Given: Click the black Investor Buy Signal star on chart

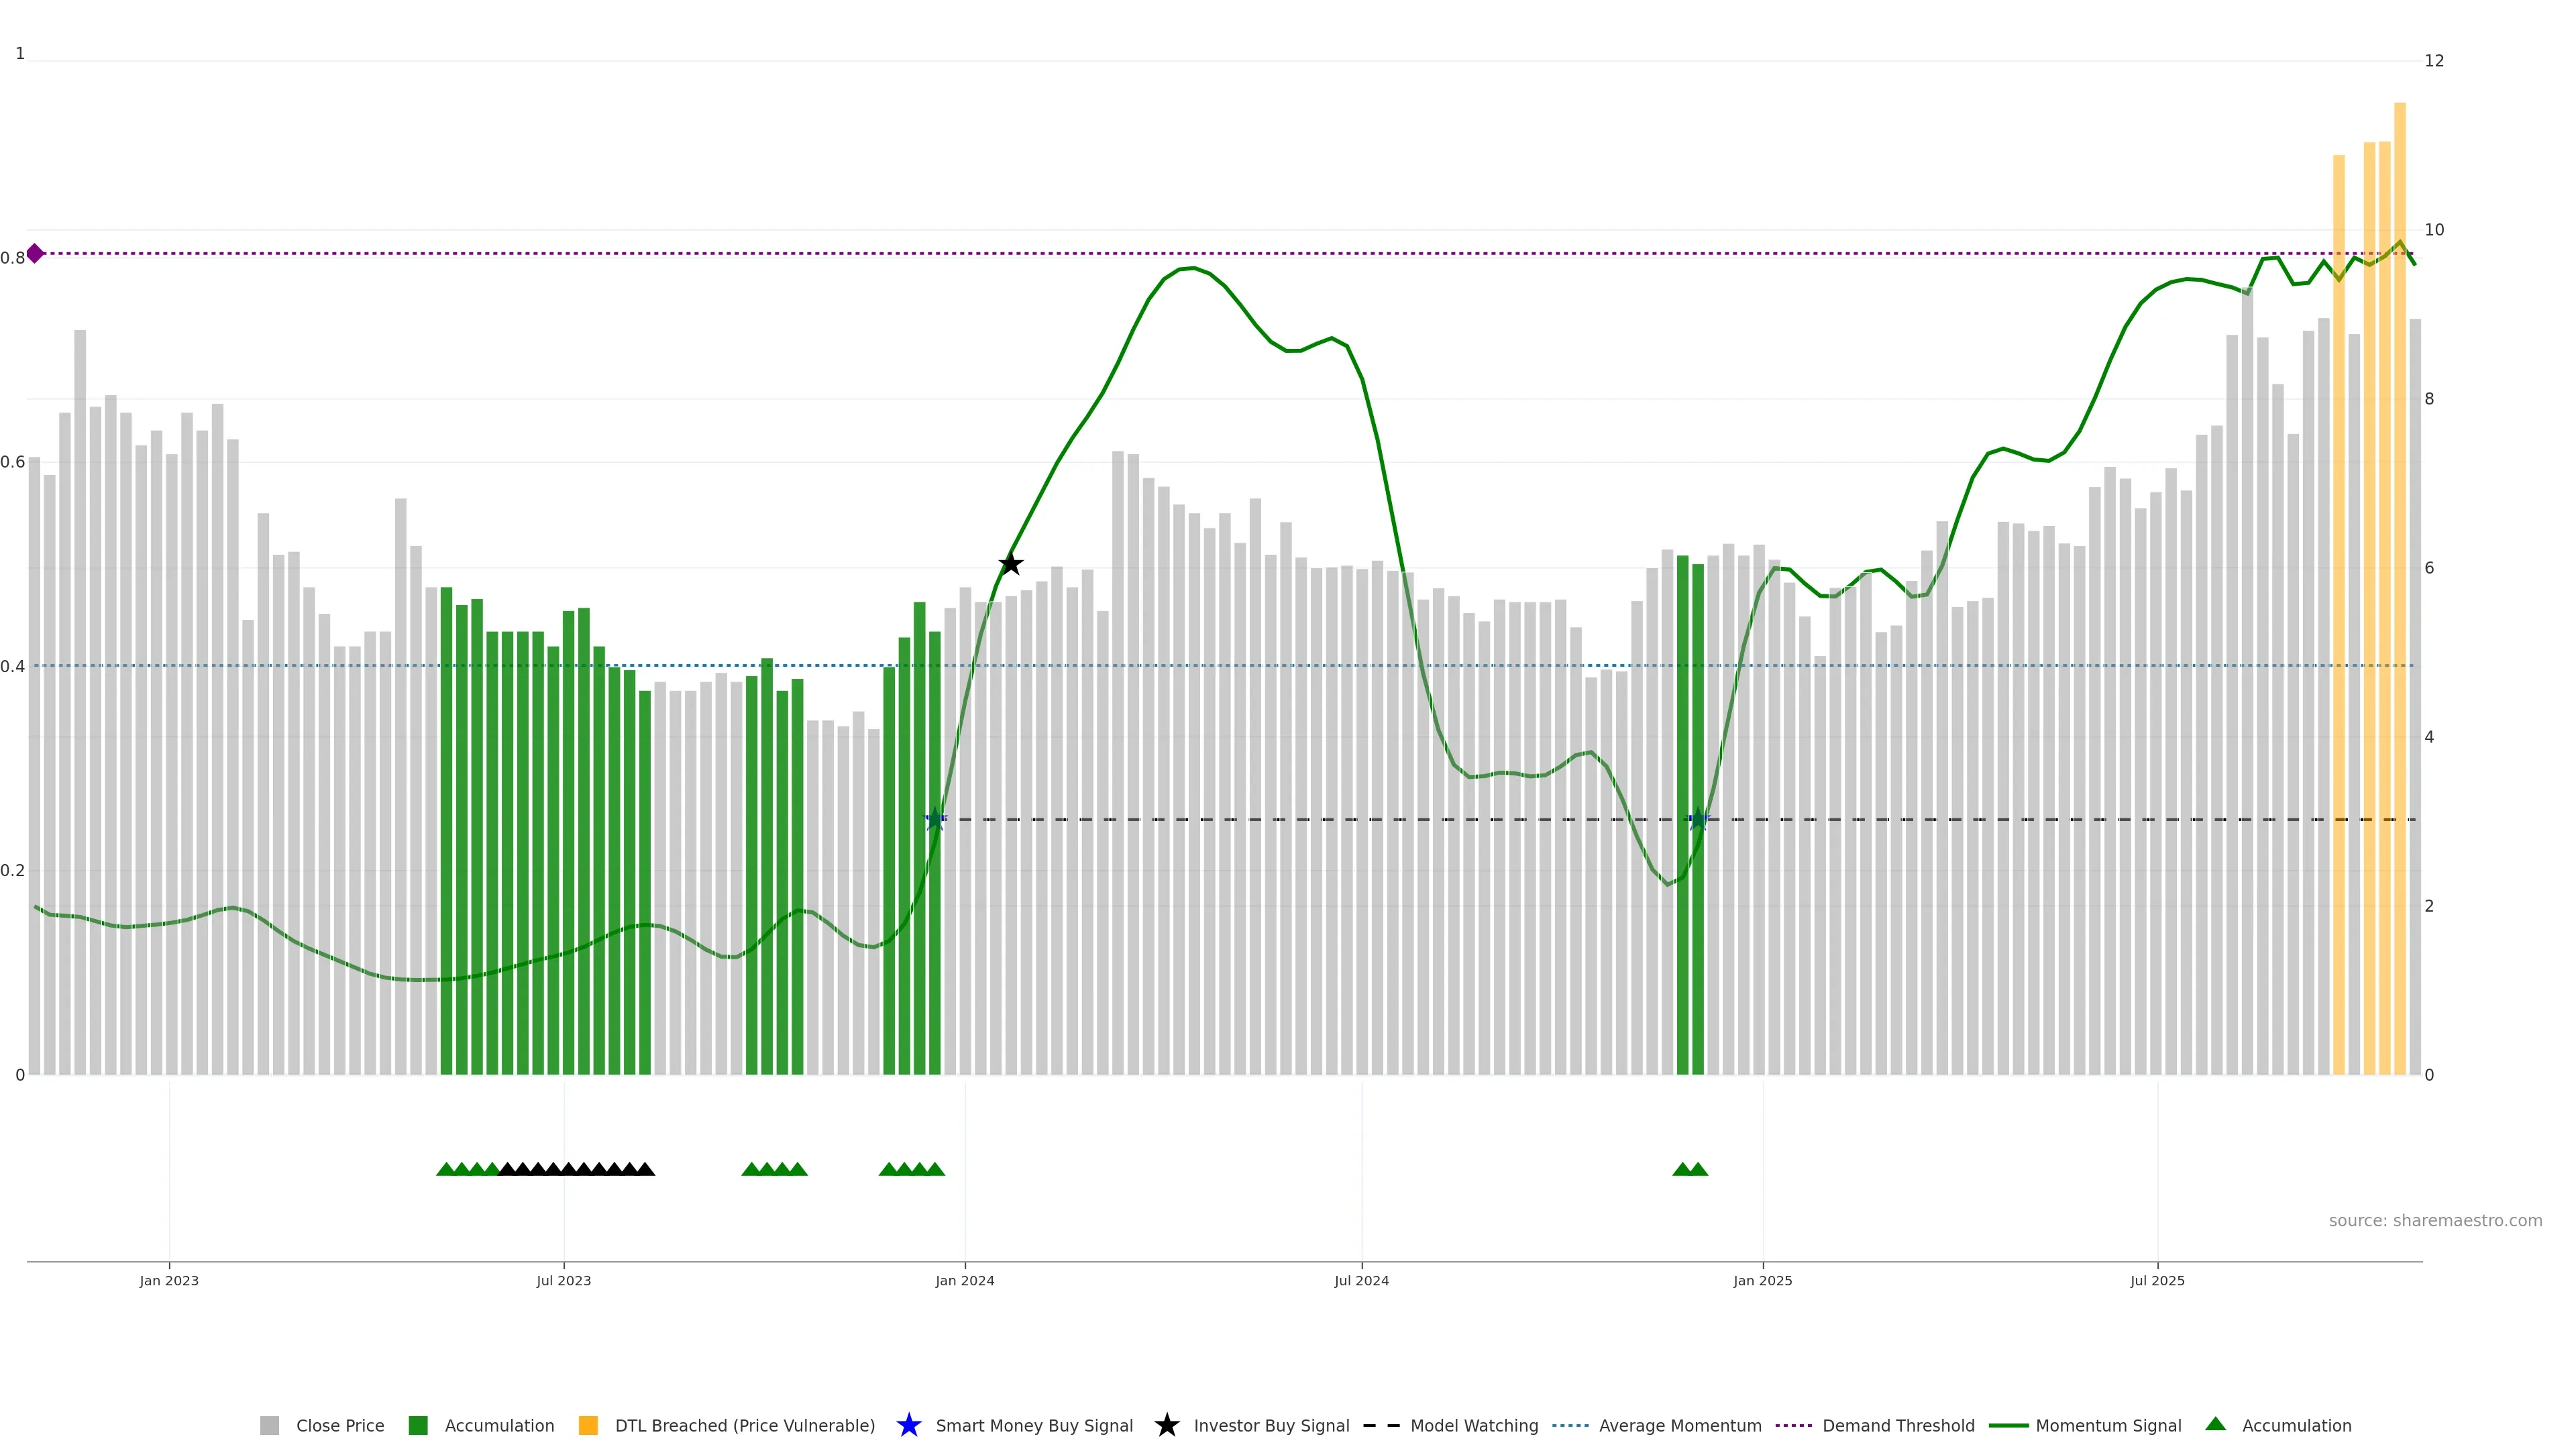Looking at the screenshot, I should 1010,564.
